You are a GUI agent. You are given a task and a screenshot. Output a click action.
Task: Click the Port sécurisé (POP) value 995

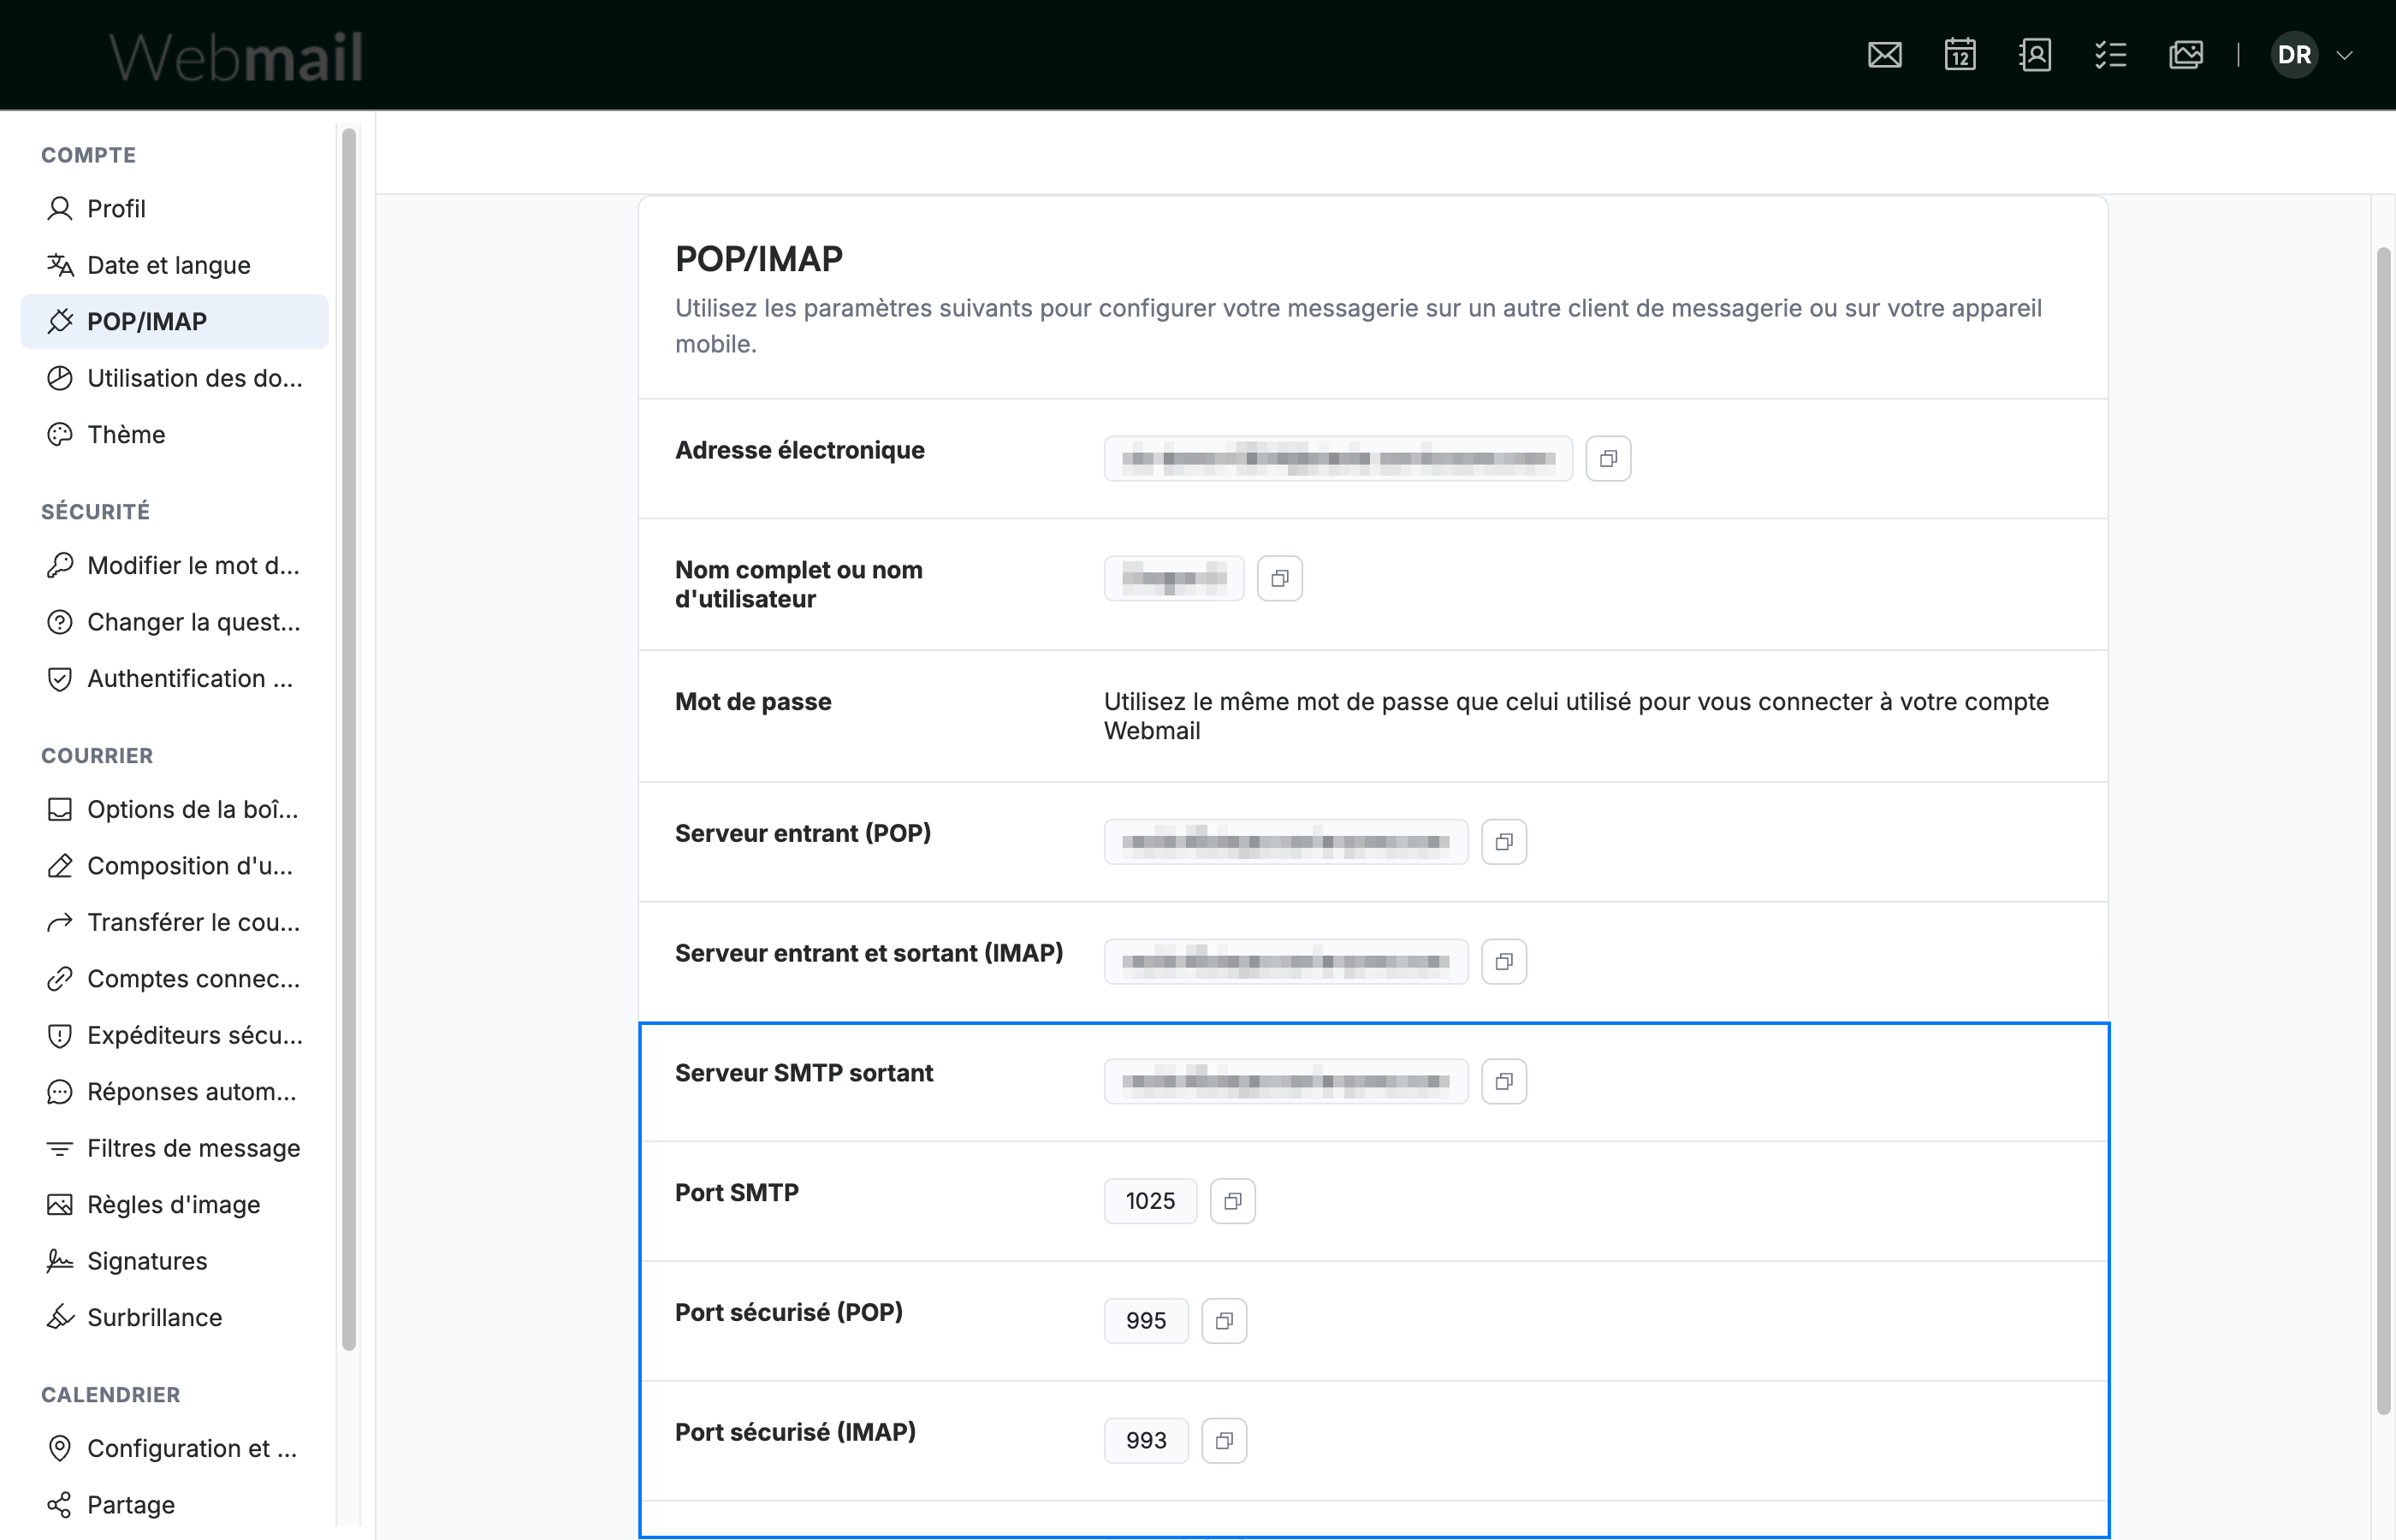(x=1146, y=1321)
